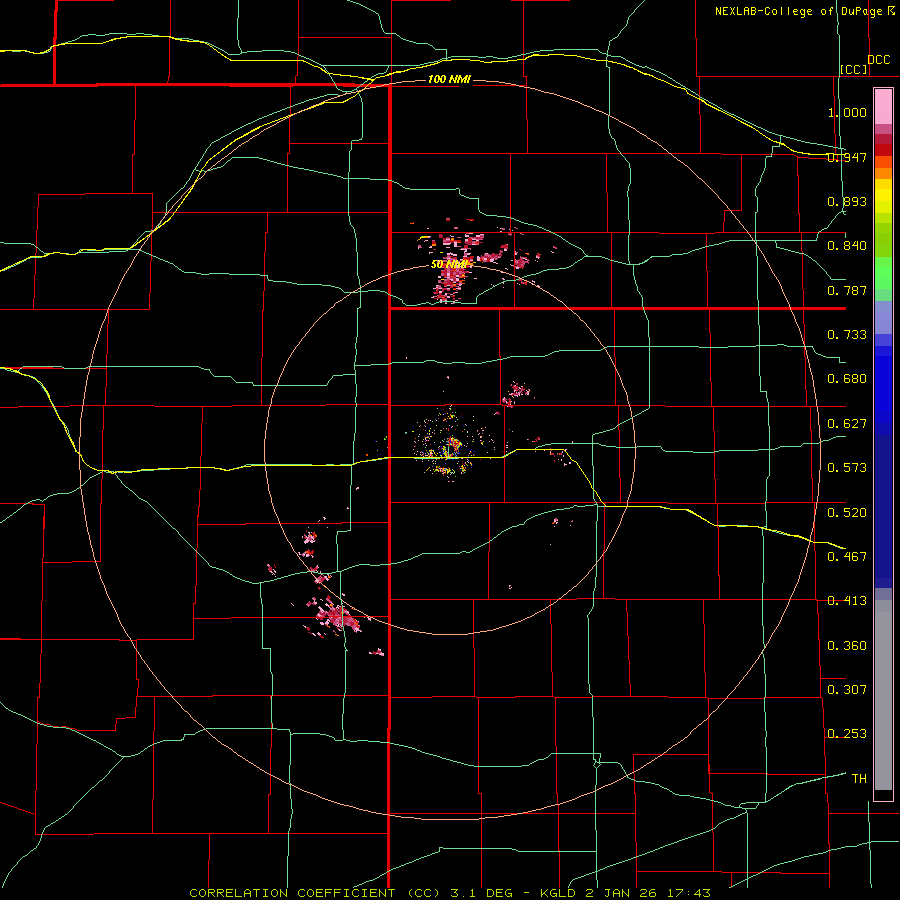Select the 0.253 scale value

pyautogui.click(x=847, y=734)
